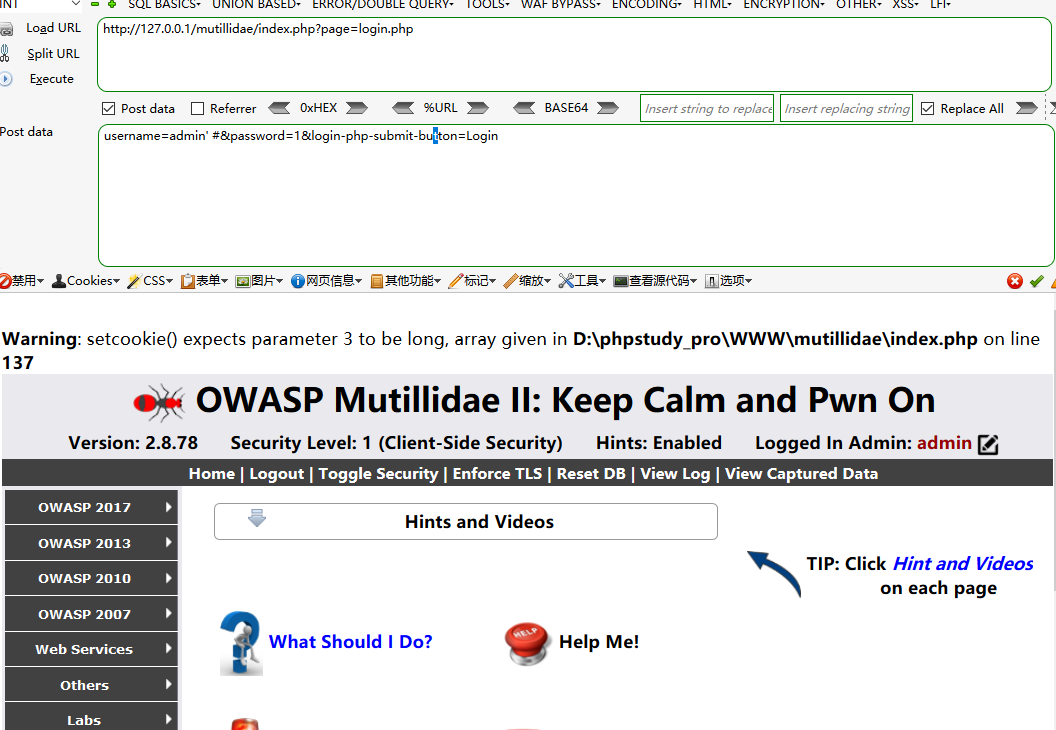Click the Mutillidae ant logo
Viewport: 1056px width, 730px height.
tap(159, 402)
